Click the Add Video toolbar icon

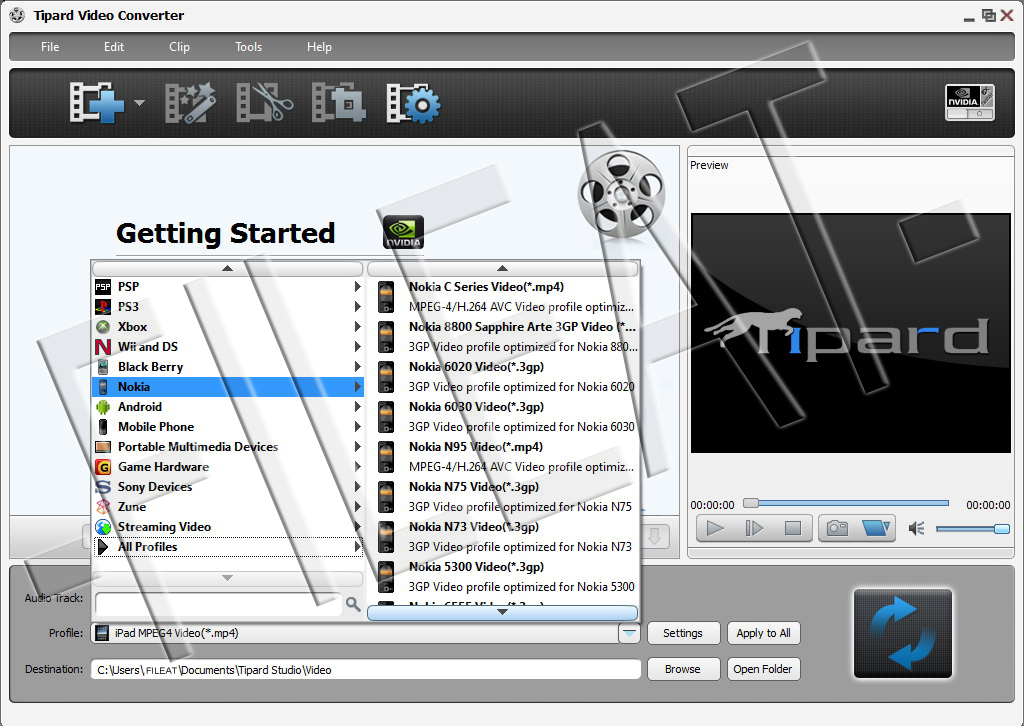pyautogui.click(x=97, y=103)
